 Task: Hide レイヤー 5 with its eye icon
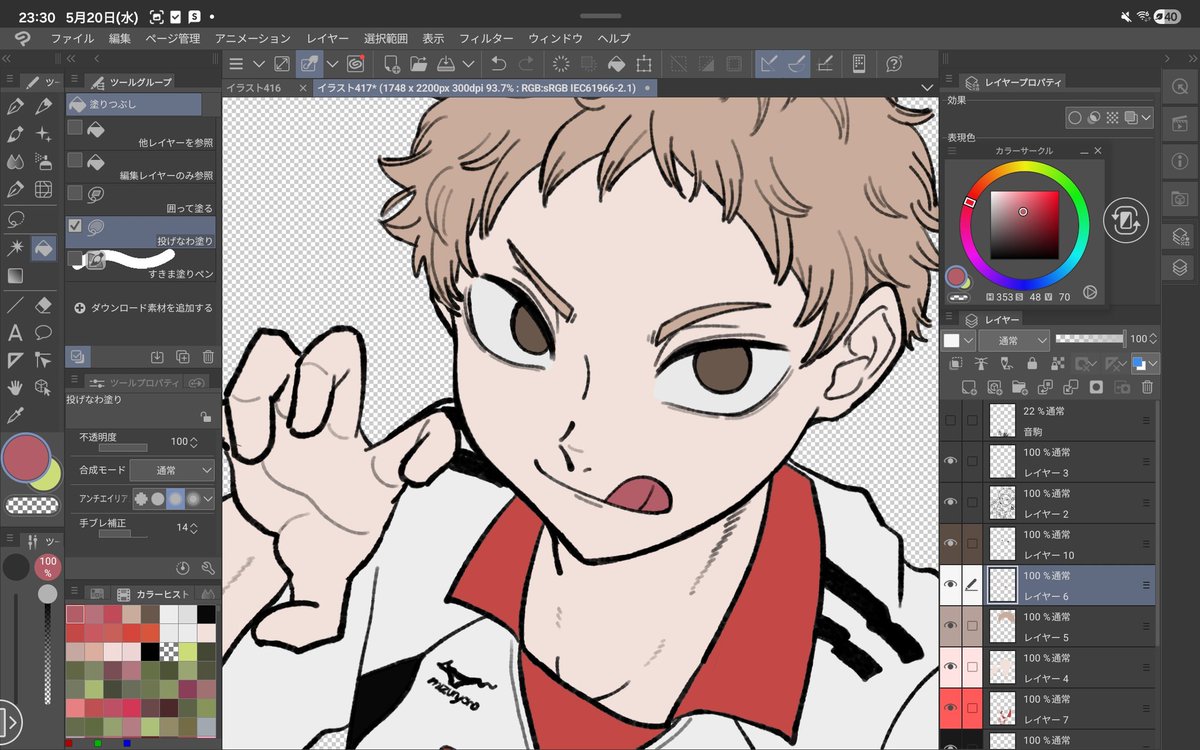click(x=951, y=625)
